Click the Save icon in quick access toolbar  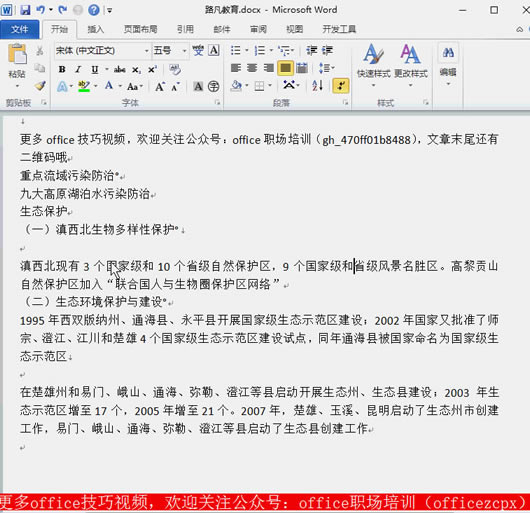click(x=25, y=10)
